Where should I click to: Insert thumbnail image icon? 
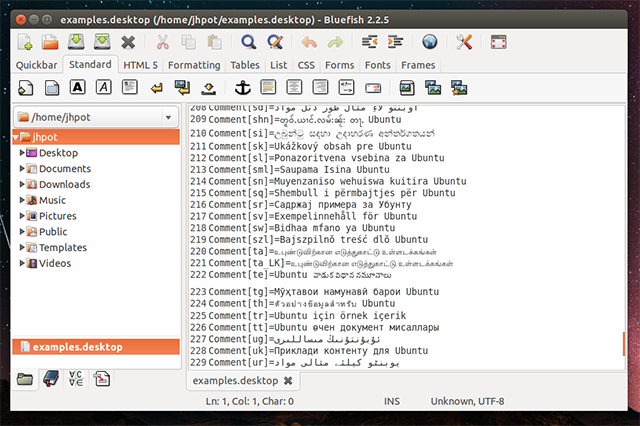(433, 88)
